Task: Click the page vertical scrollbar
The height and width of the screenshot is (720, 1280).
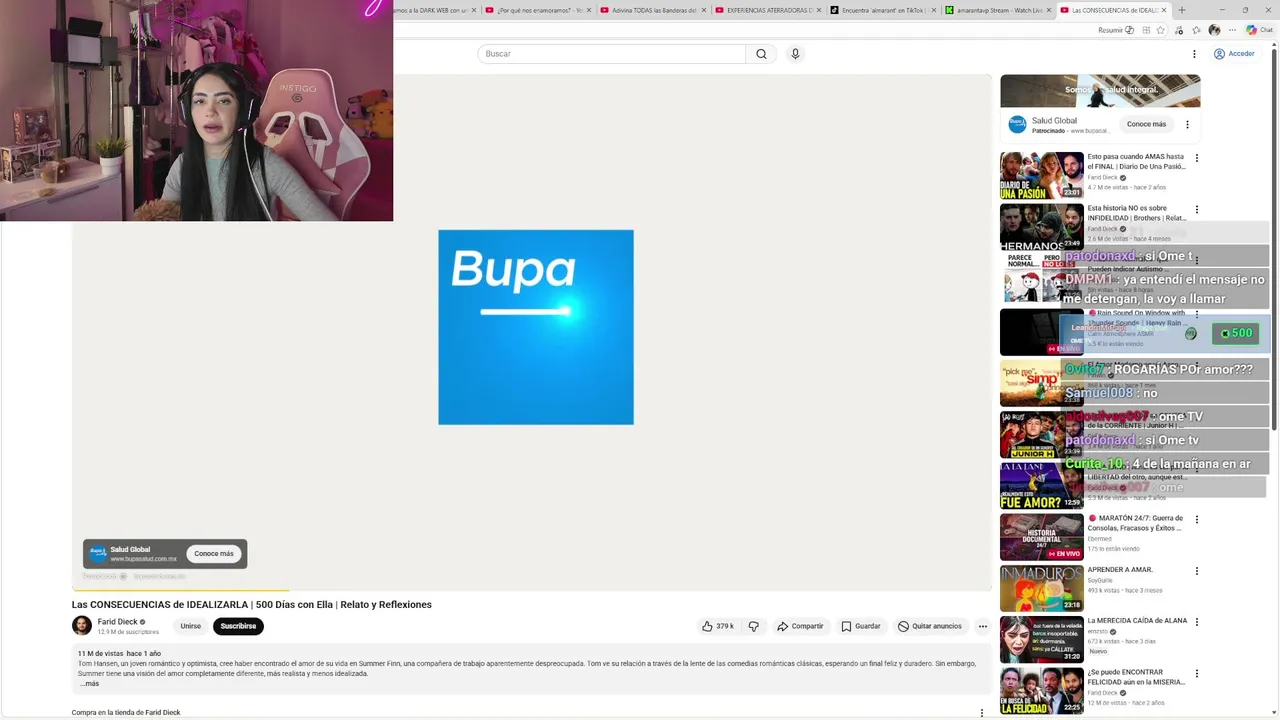Action: point(1275,240)
